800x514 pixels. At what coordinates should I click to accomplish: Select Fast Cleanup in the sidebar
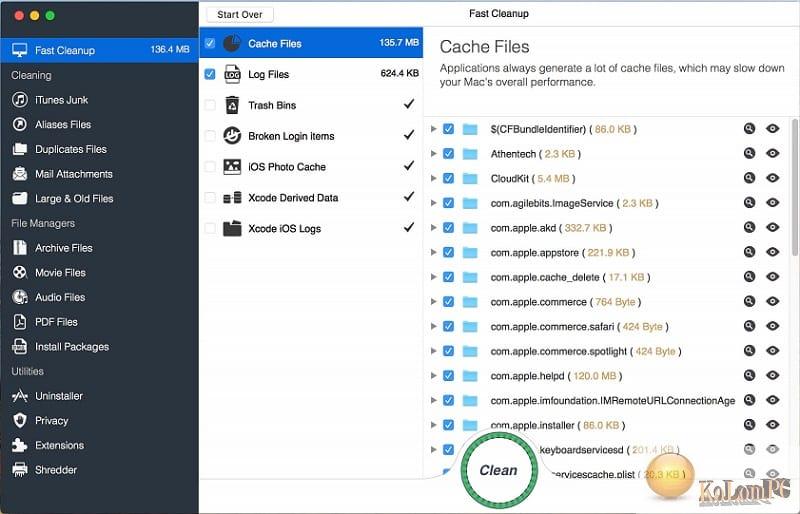point(99,50)
